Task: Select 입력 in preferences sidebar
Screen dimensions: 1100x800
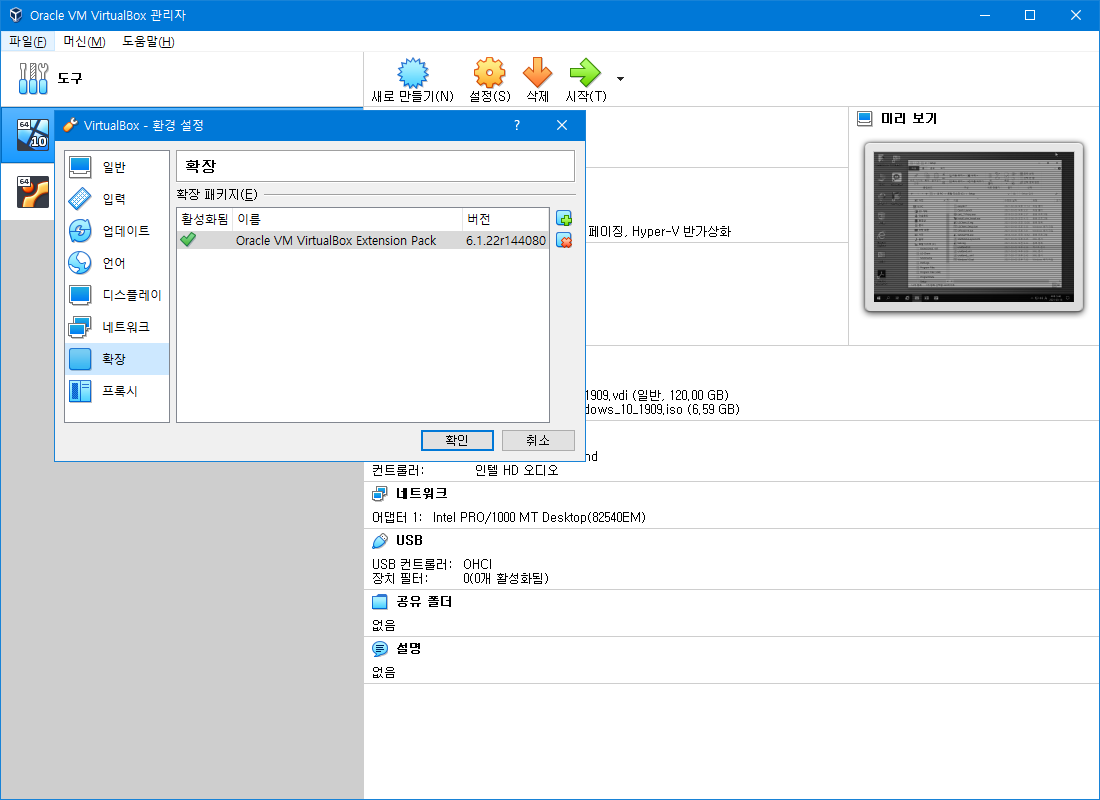Action: coord(116,199)
